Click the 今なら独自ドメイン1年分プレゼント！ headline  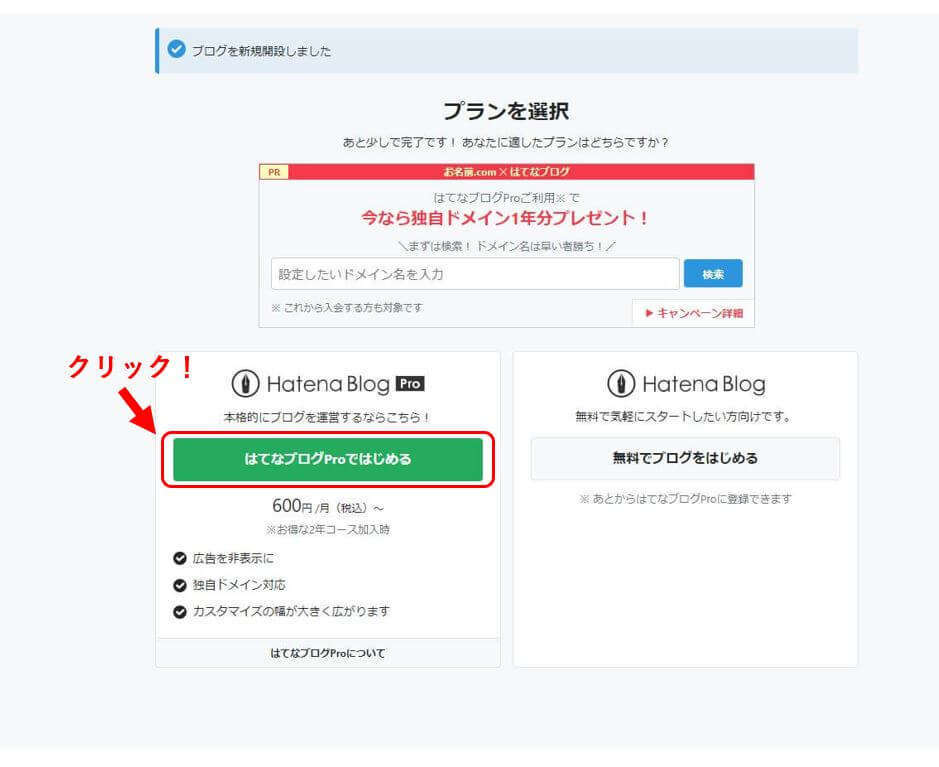coord(505,218)
